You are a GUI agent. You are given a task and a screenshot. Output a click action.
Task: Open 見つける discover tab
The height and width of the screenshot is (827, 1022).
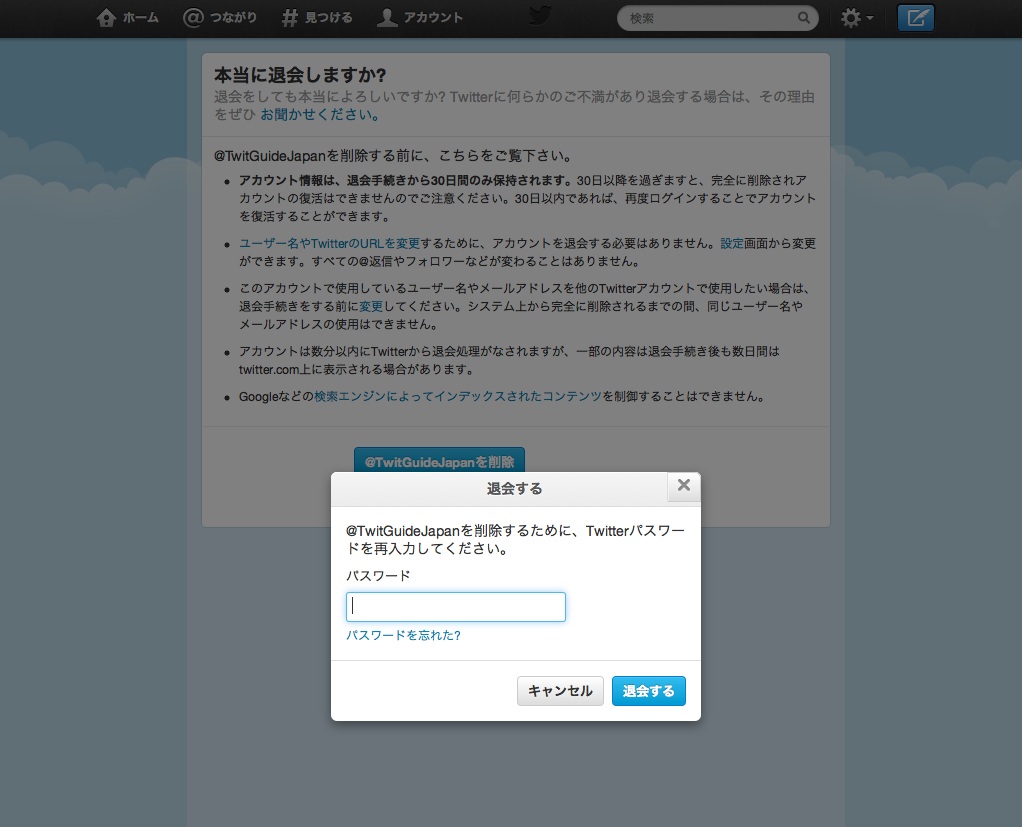coord(317,18)
